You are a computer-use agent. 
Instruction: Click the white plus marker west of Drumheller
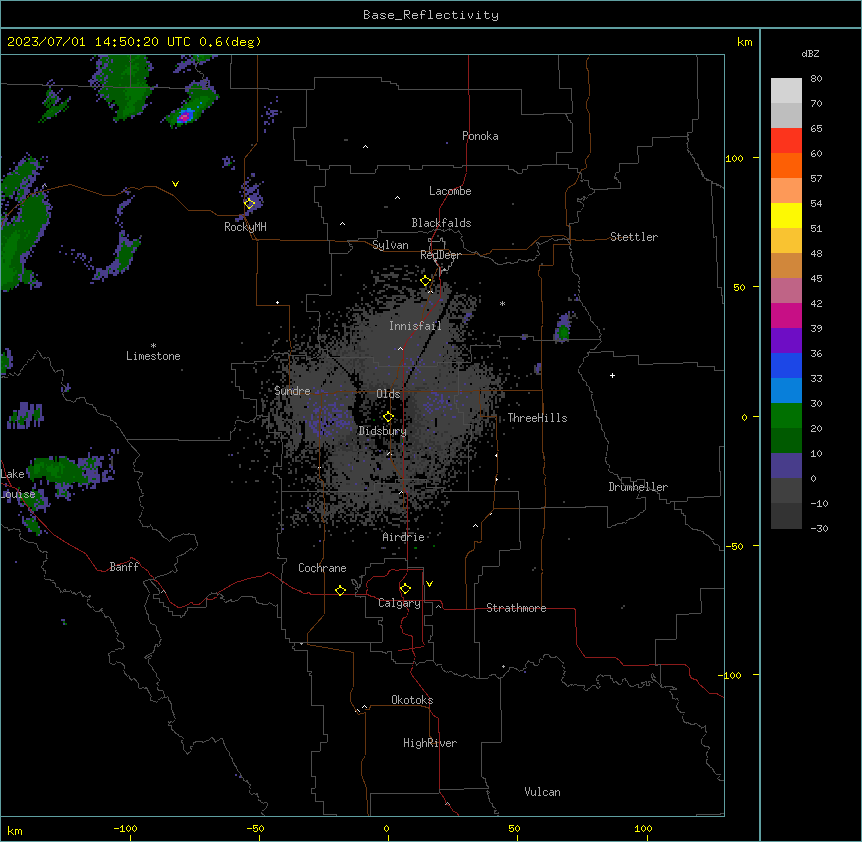click(x=612, y=375)
